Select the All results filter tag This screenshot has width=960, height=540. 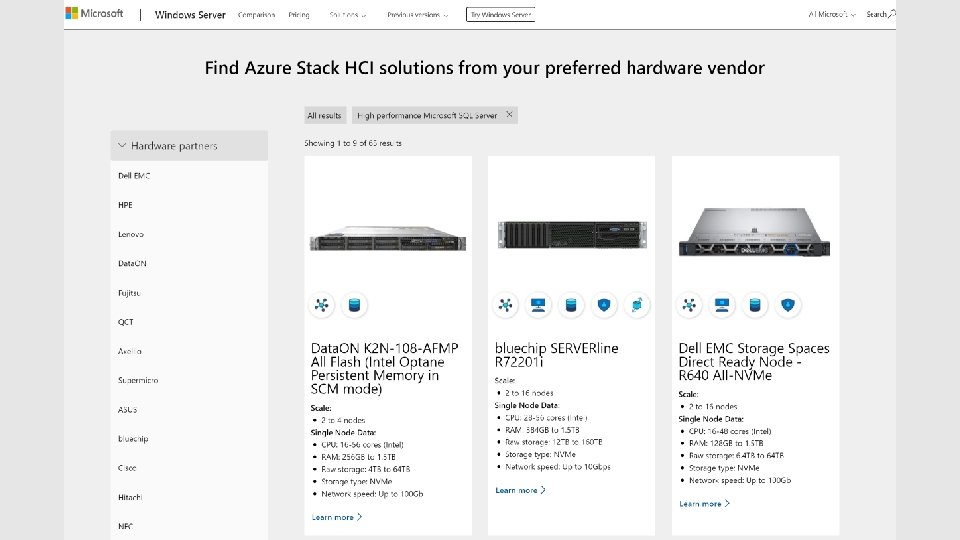coord(325,116)
